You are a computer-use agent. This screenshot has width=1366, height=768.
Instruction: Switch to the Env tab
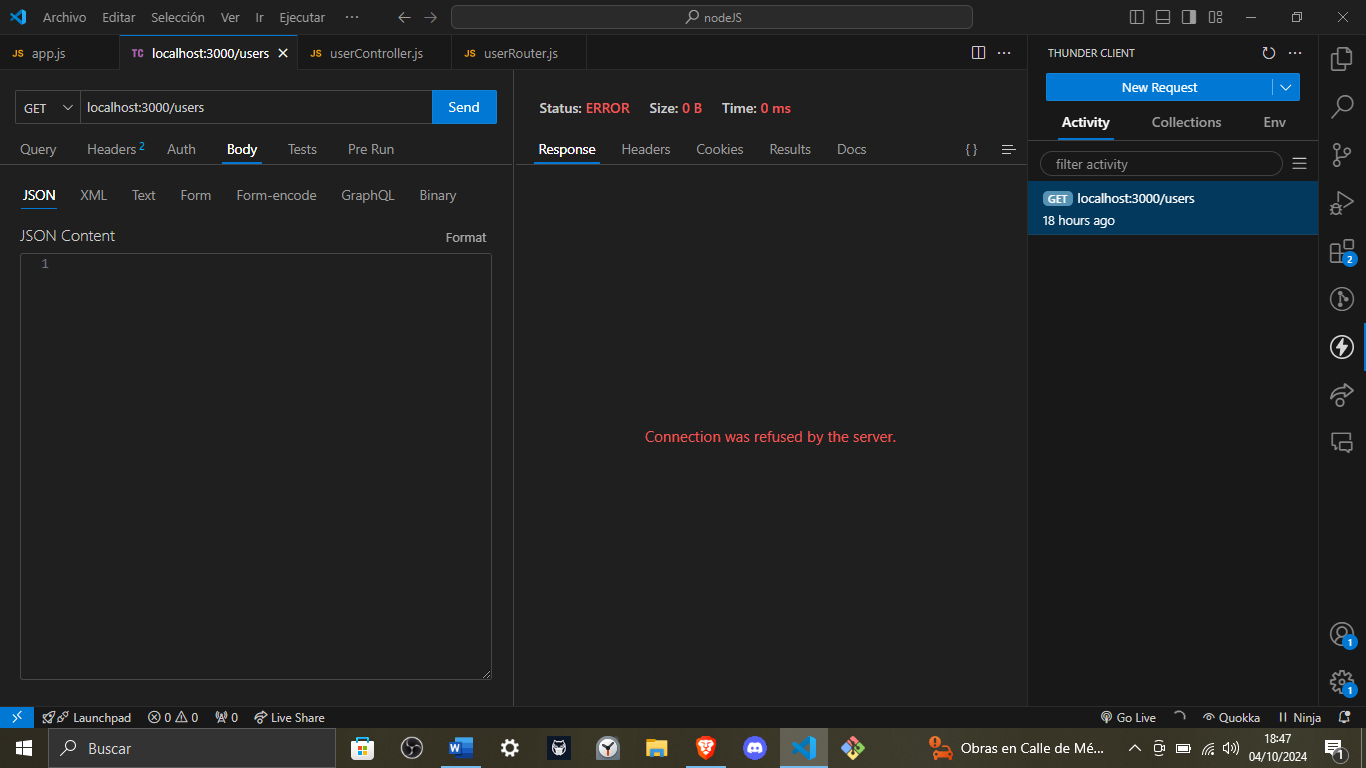1274,122
